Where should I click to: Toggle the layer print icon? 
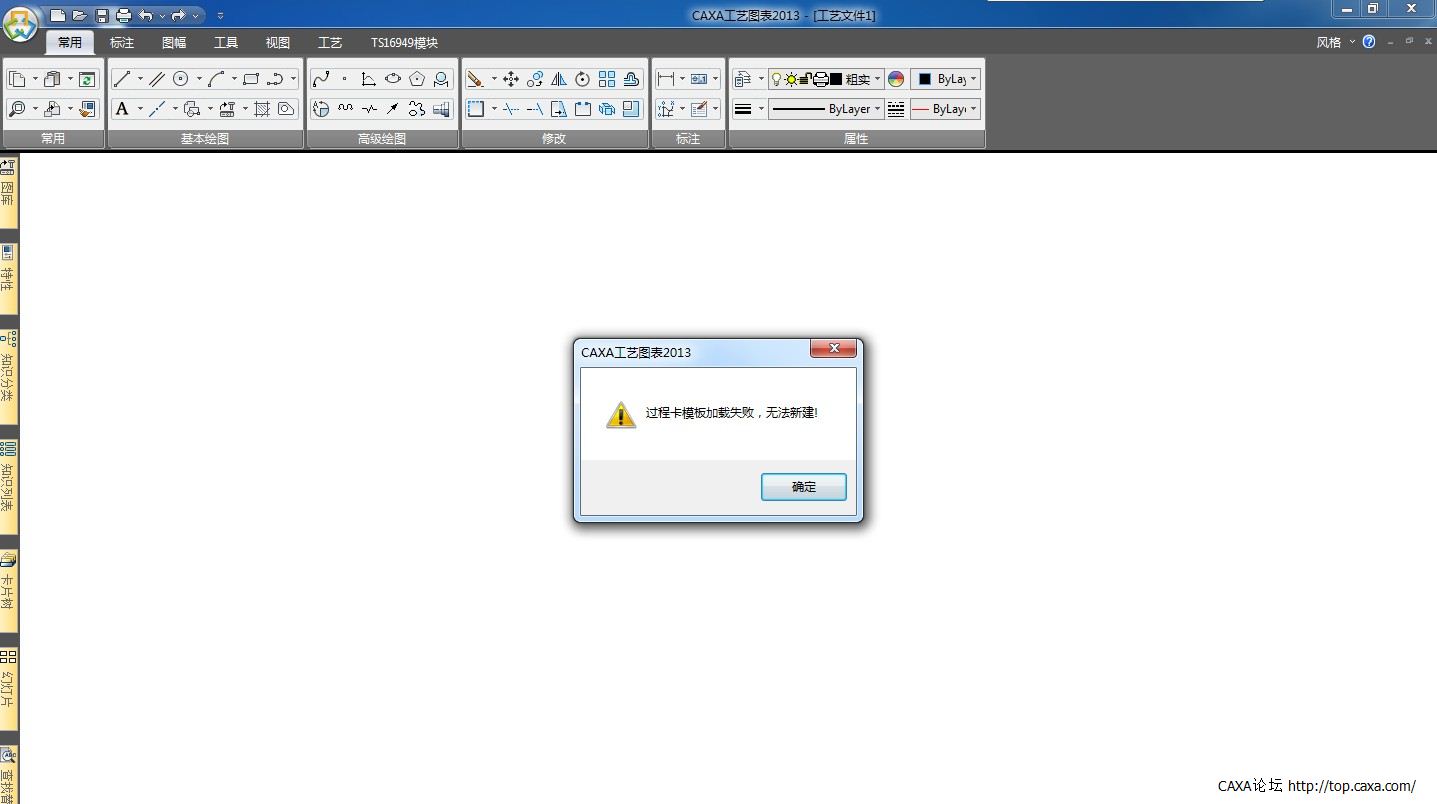coord(820,79)
